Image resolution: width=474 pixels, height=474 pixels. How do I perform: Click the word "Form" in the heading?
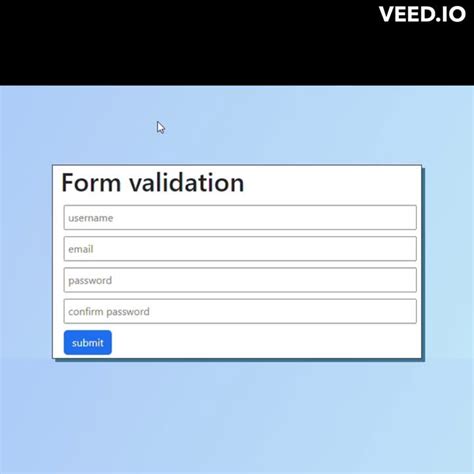[91, 183]
